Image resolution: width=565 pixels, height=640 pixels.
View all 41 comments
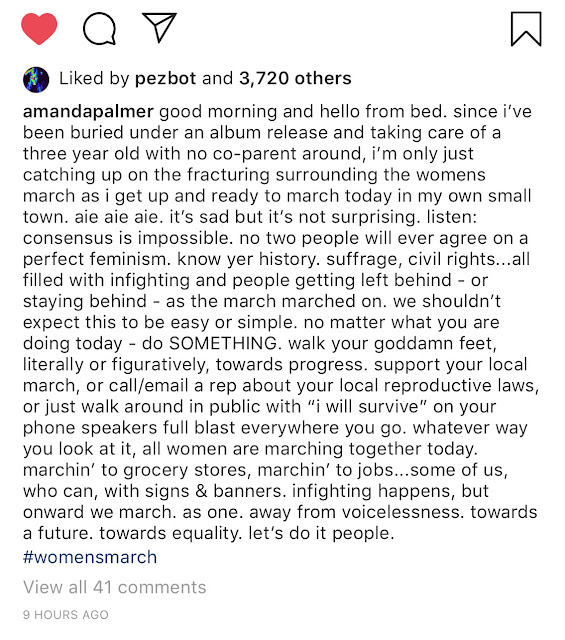click(x=115, y=587)
